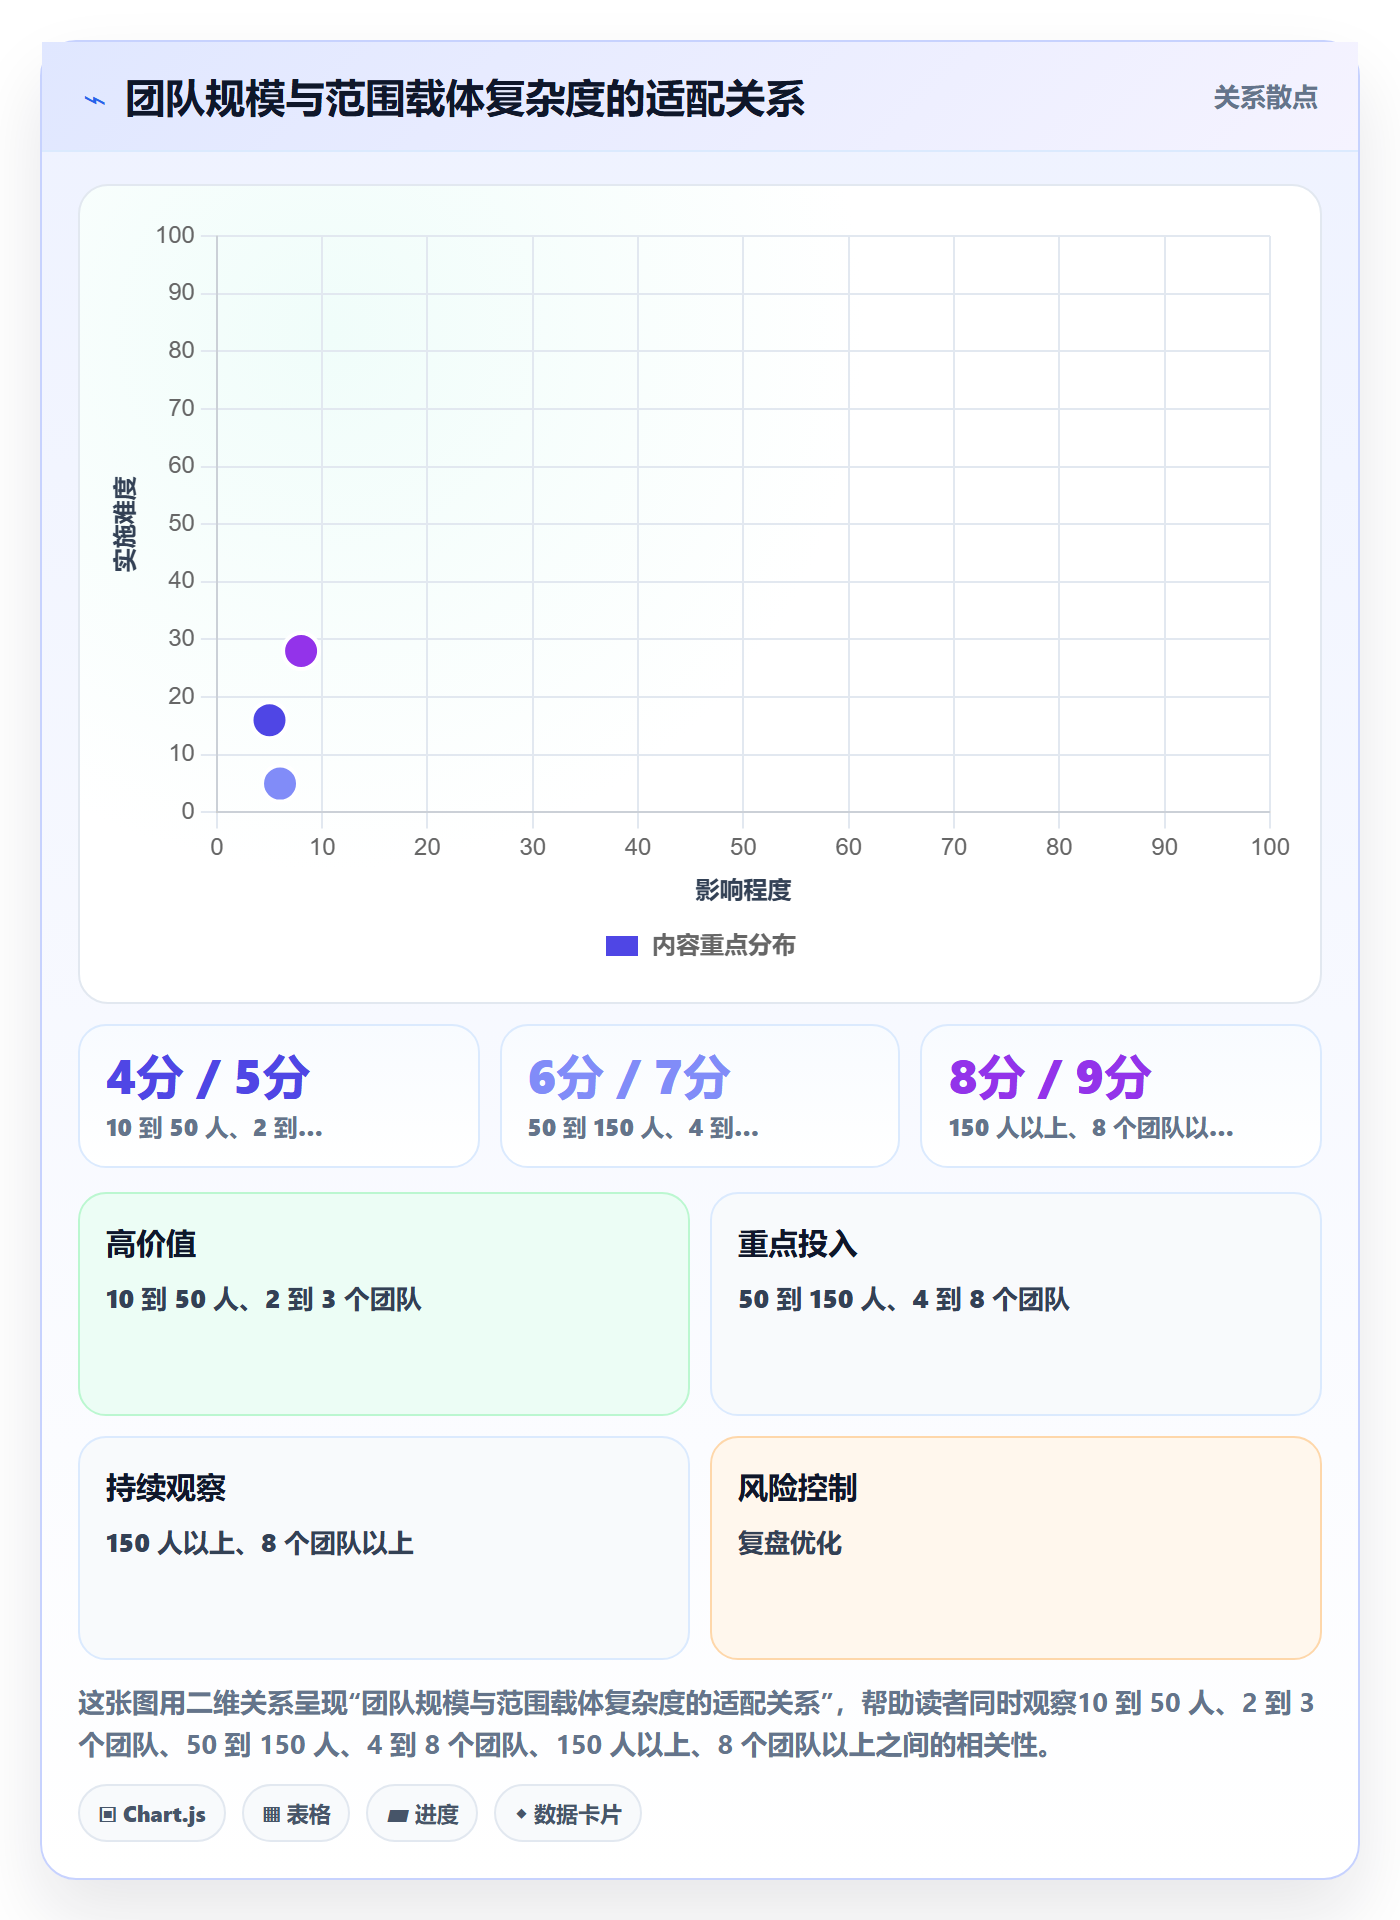Screen dimensions: 1400x1920
Task: Toggle the 内容重点分布 legend color box
Action: [622, 946]
